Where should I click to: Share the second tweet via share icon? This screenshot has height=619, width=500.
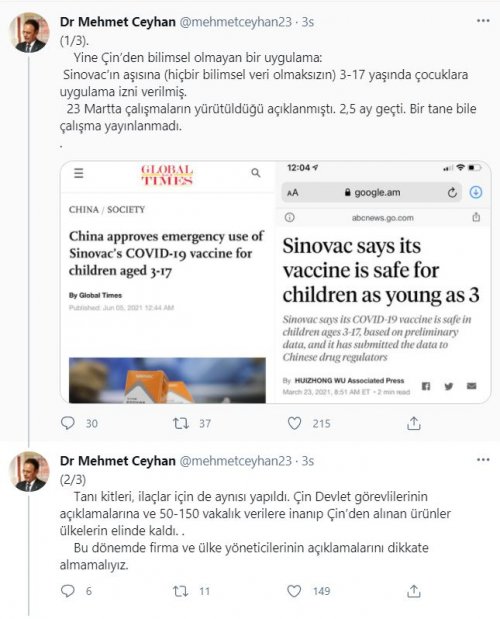click(x=414, y=591)
